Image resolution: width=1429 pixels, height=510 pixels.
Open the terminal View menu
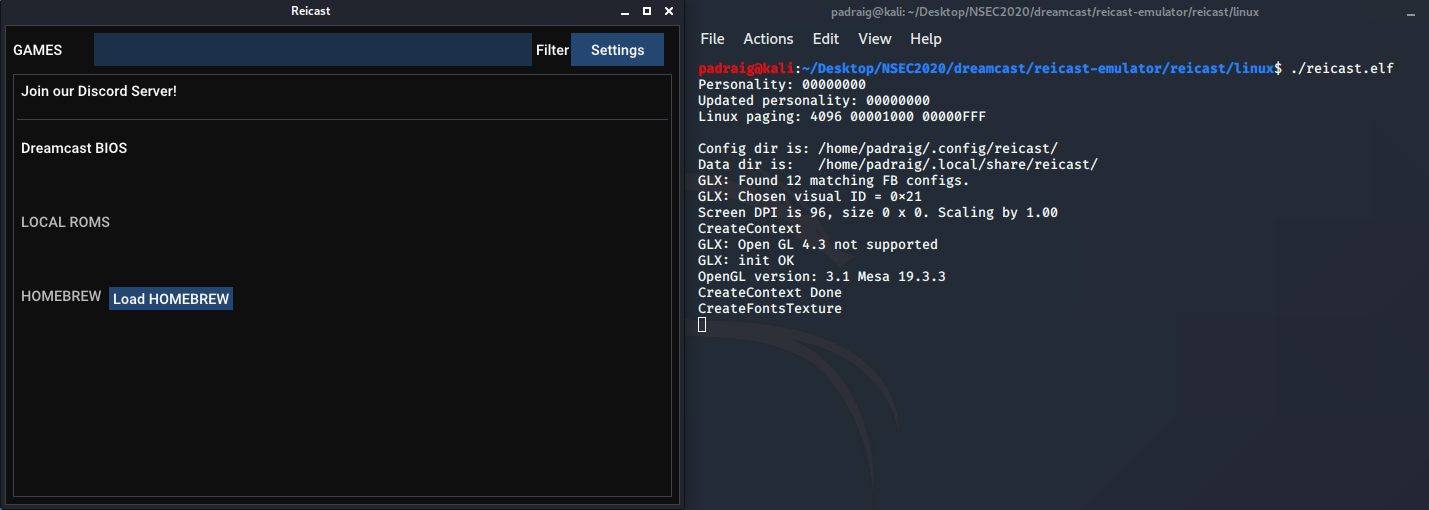pos(875,39)
